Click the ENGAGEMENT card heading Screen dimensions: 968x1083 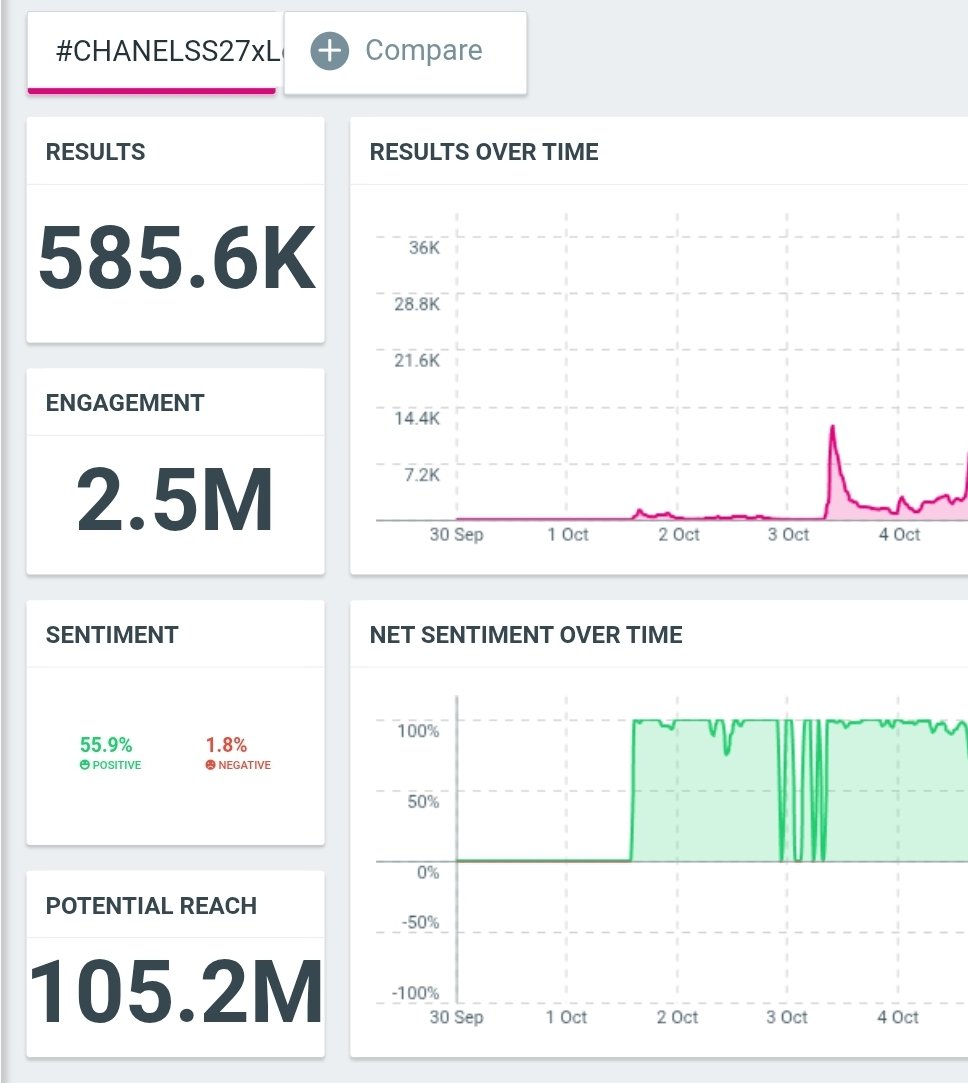(125, 403)
